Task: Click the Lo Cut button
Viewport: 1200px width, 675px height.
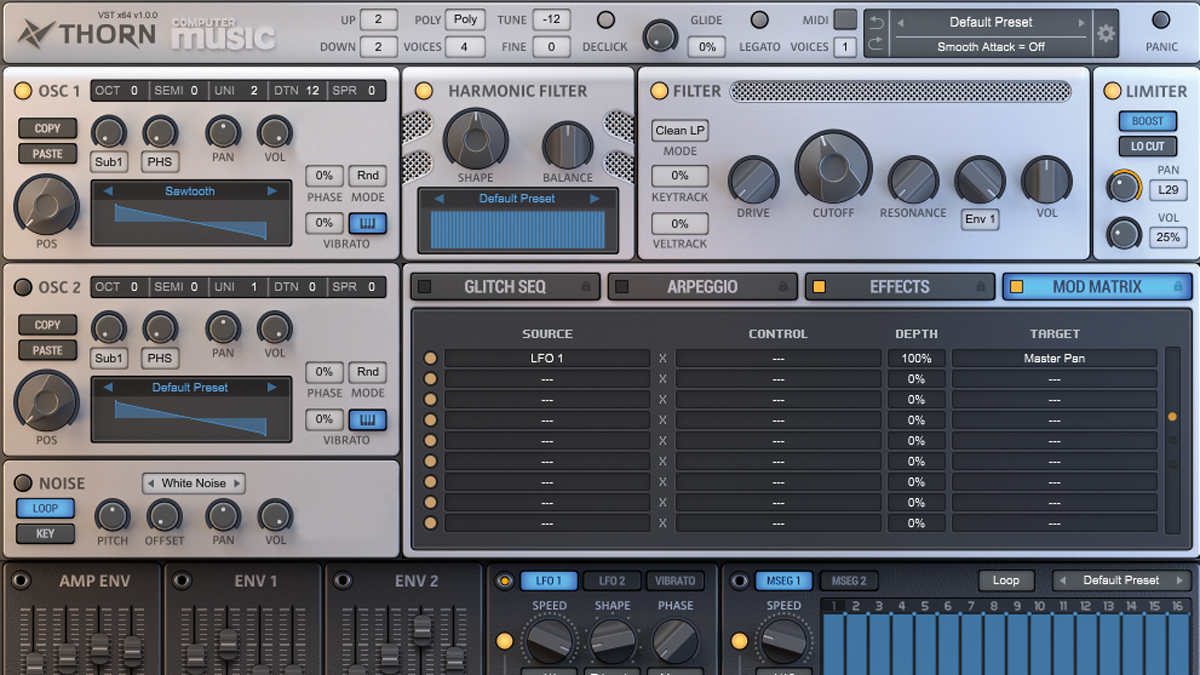Action: (1147, 146)
